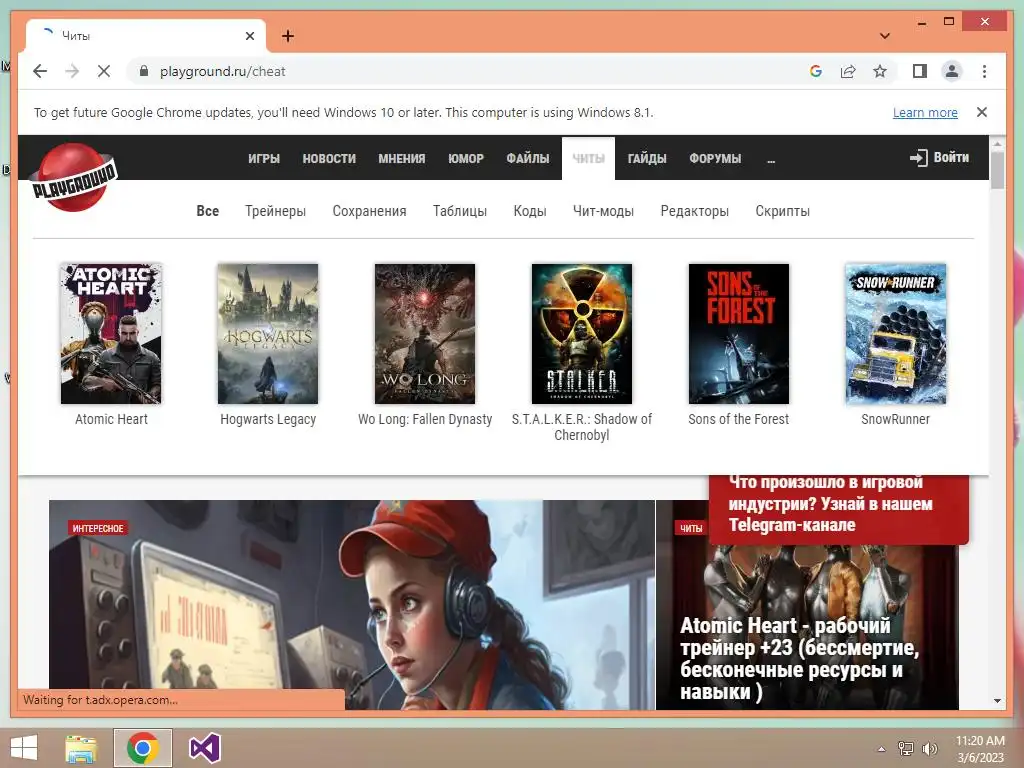Click the Atomic Heart title link
Screen dimensions: 1024x768
coord(111,419)
